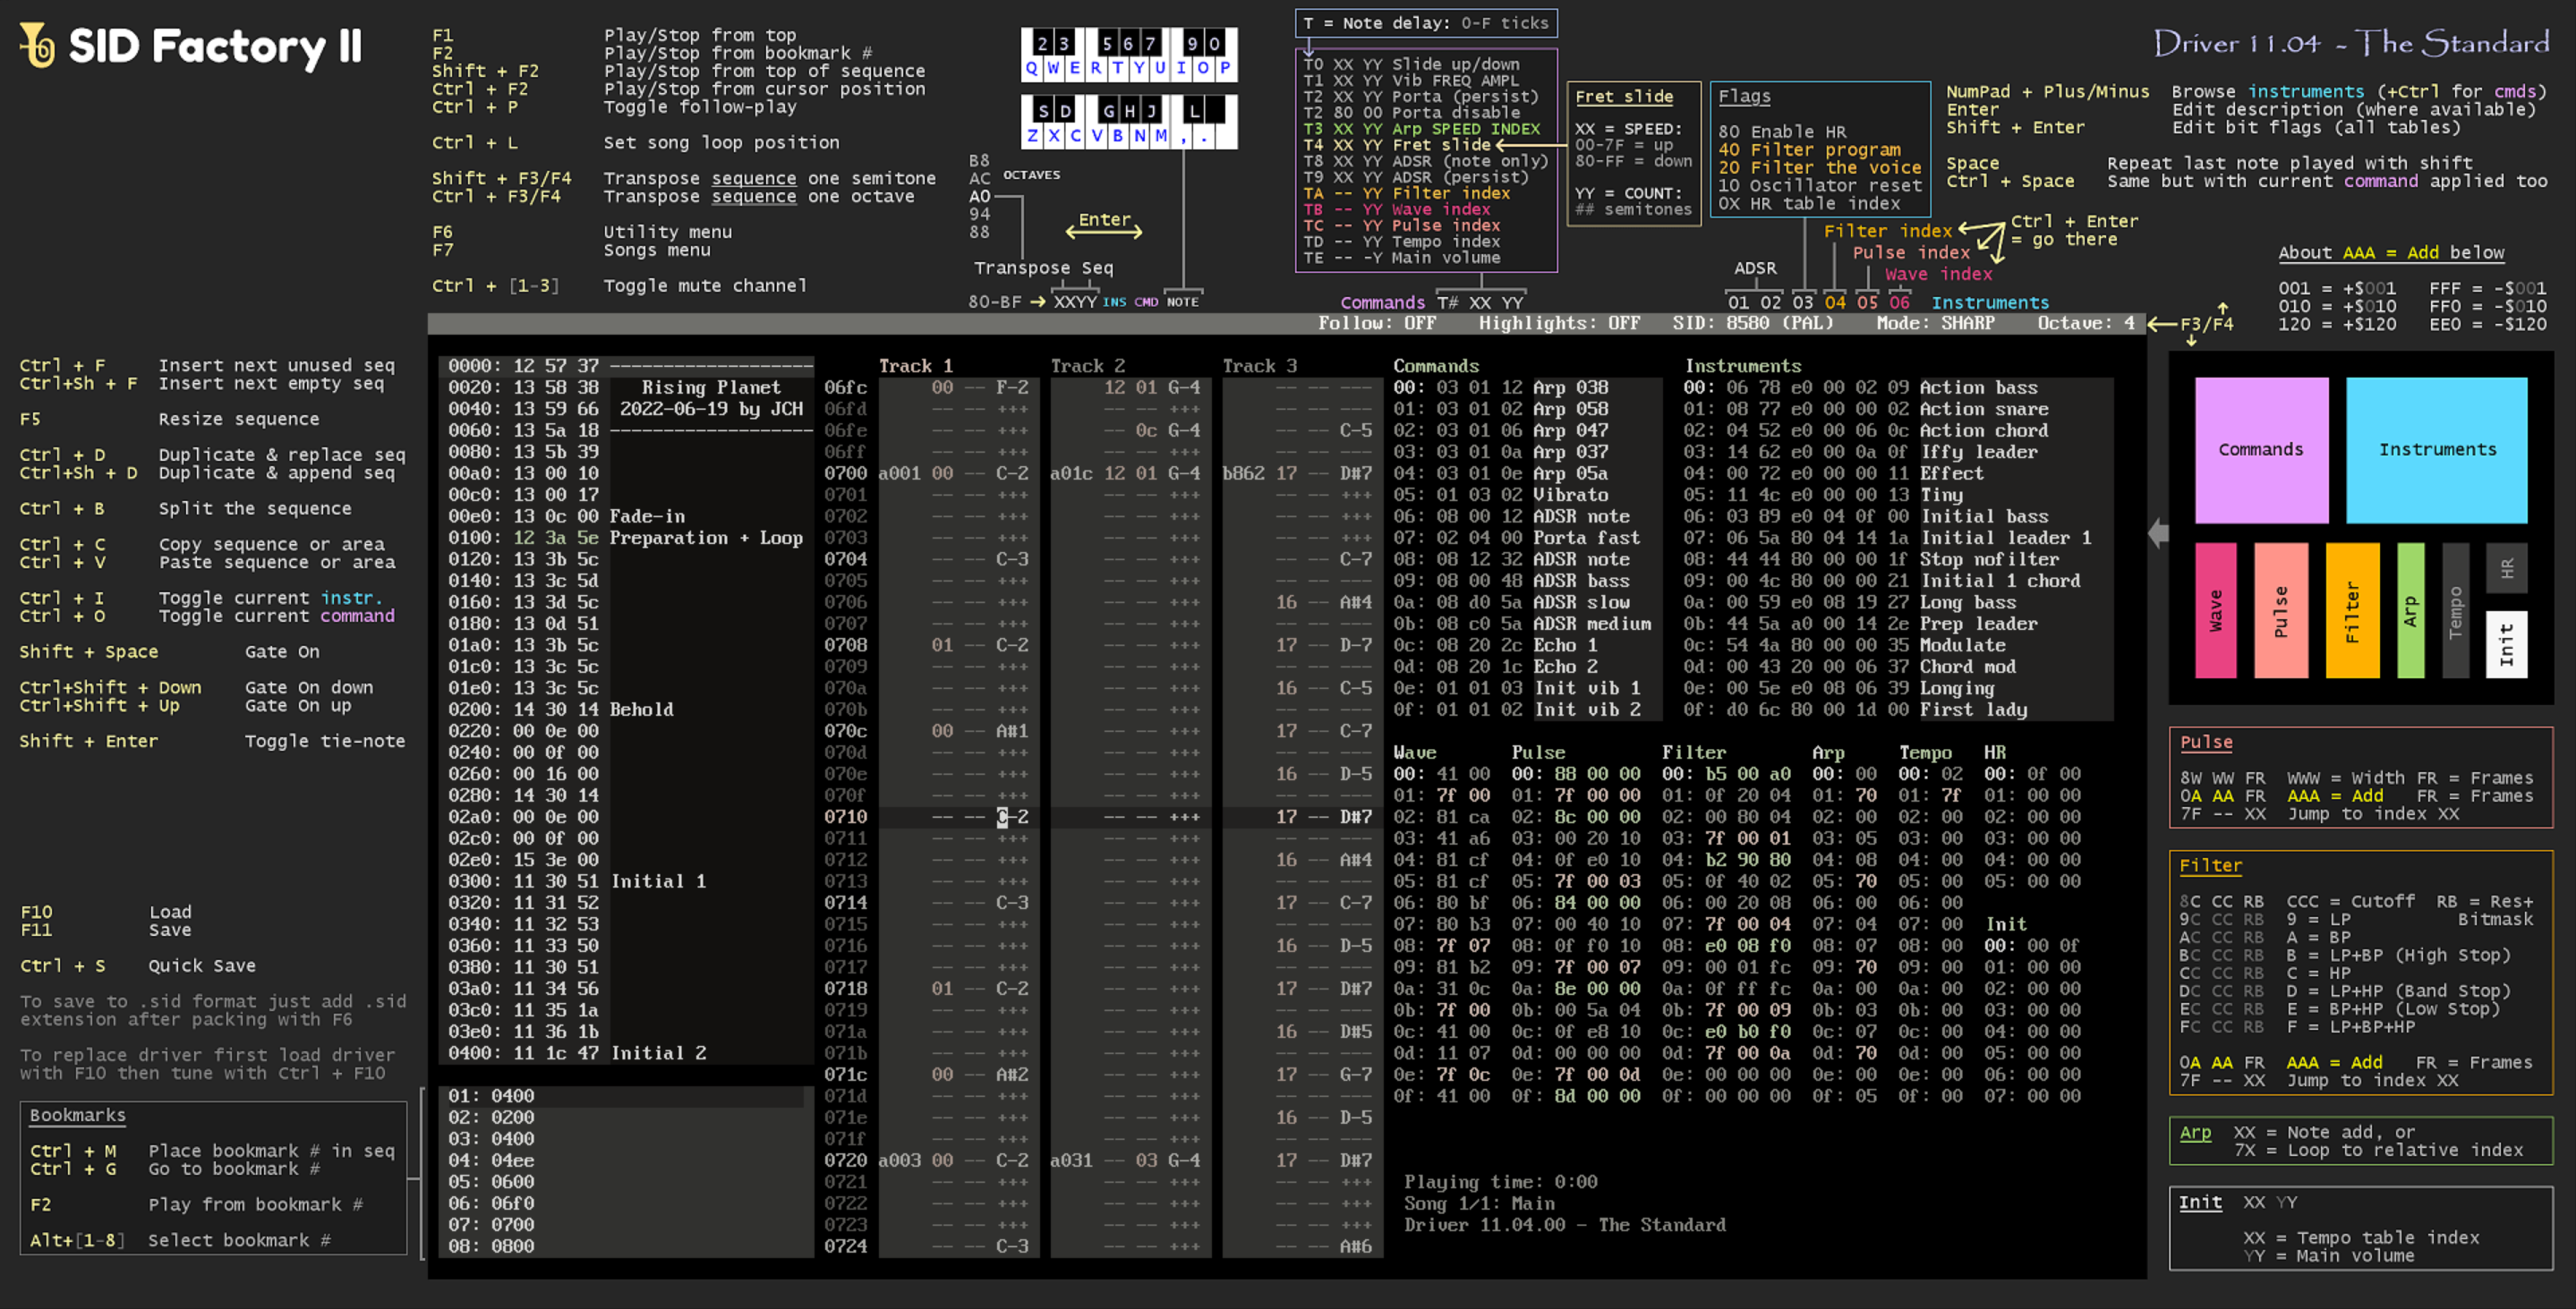The width and height of the screenshot is (2576, 1309).
Task: Click the M key on keyboard diagram
Action: pos(1161,136)
